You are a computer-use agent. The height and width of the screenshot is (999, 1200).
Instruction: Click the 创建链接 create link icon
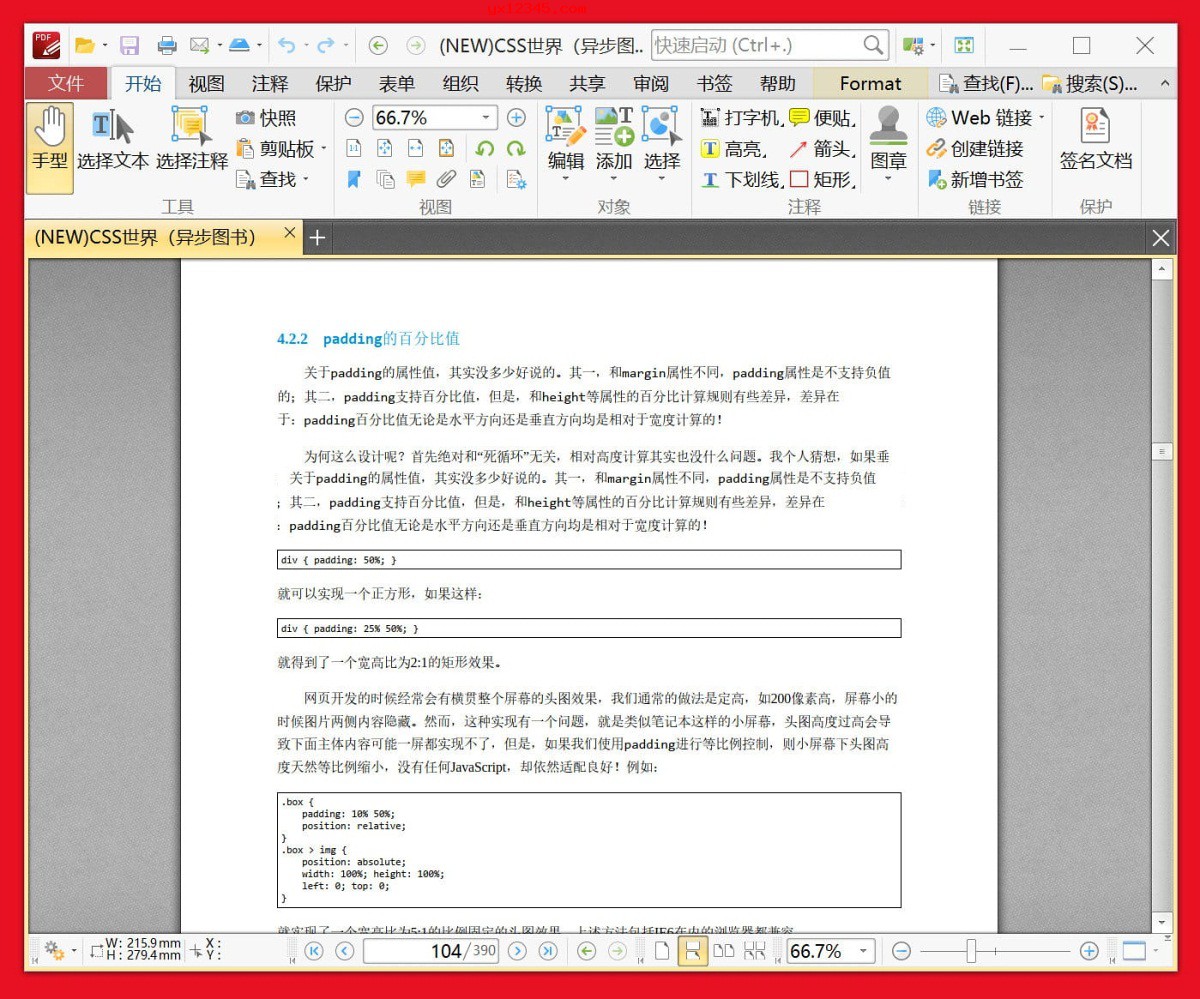[x=983, y=147]
